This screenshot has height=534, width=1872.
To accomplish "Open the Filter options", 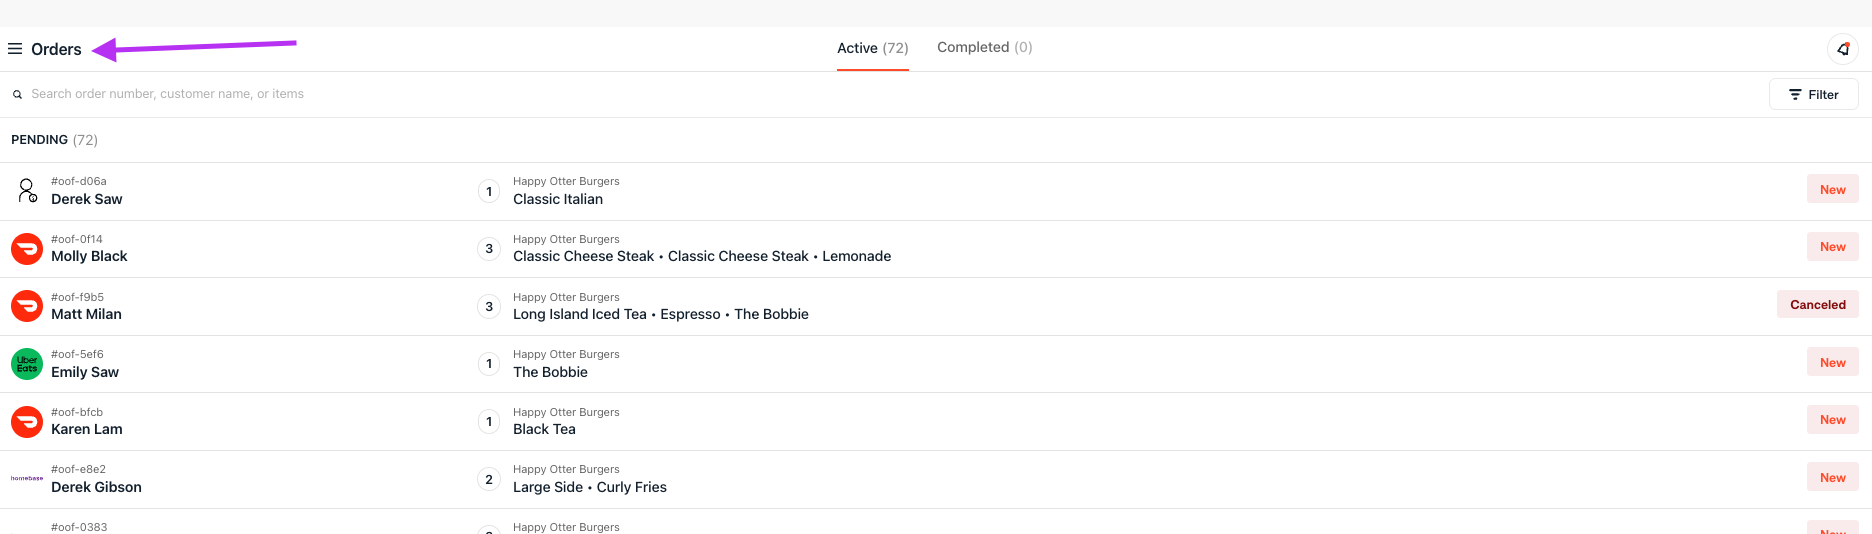I will pyautogui.click(x=1813, y=95).
